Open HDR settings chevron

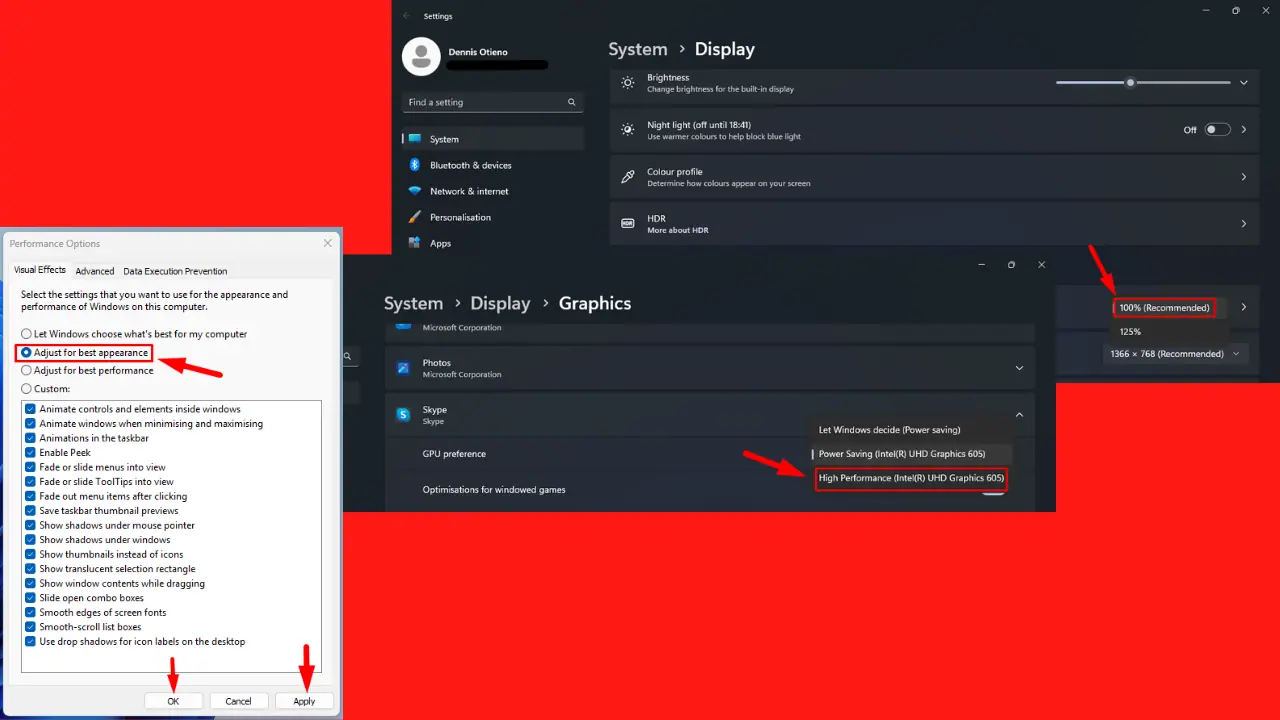point(1244,224)
